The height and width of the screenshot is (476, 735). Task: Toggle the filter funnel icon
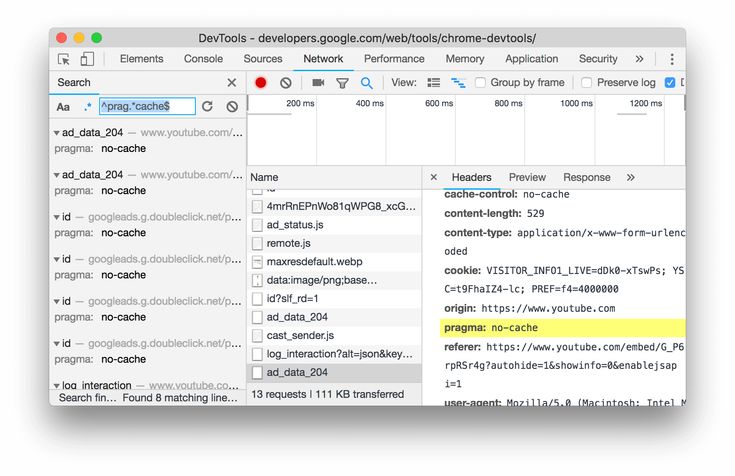pos(342,83)
